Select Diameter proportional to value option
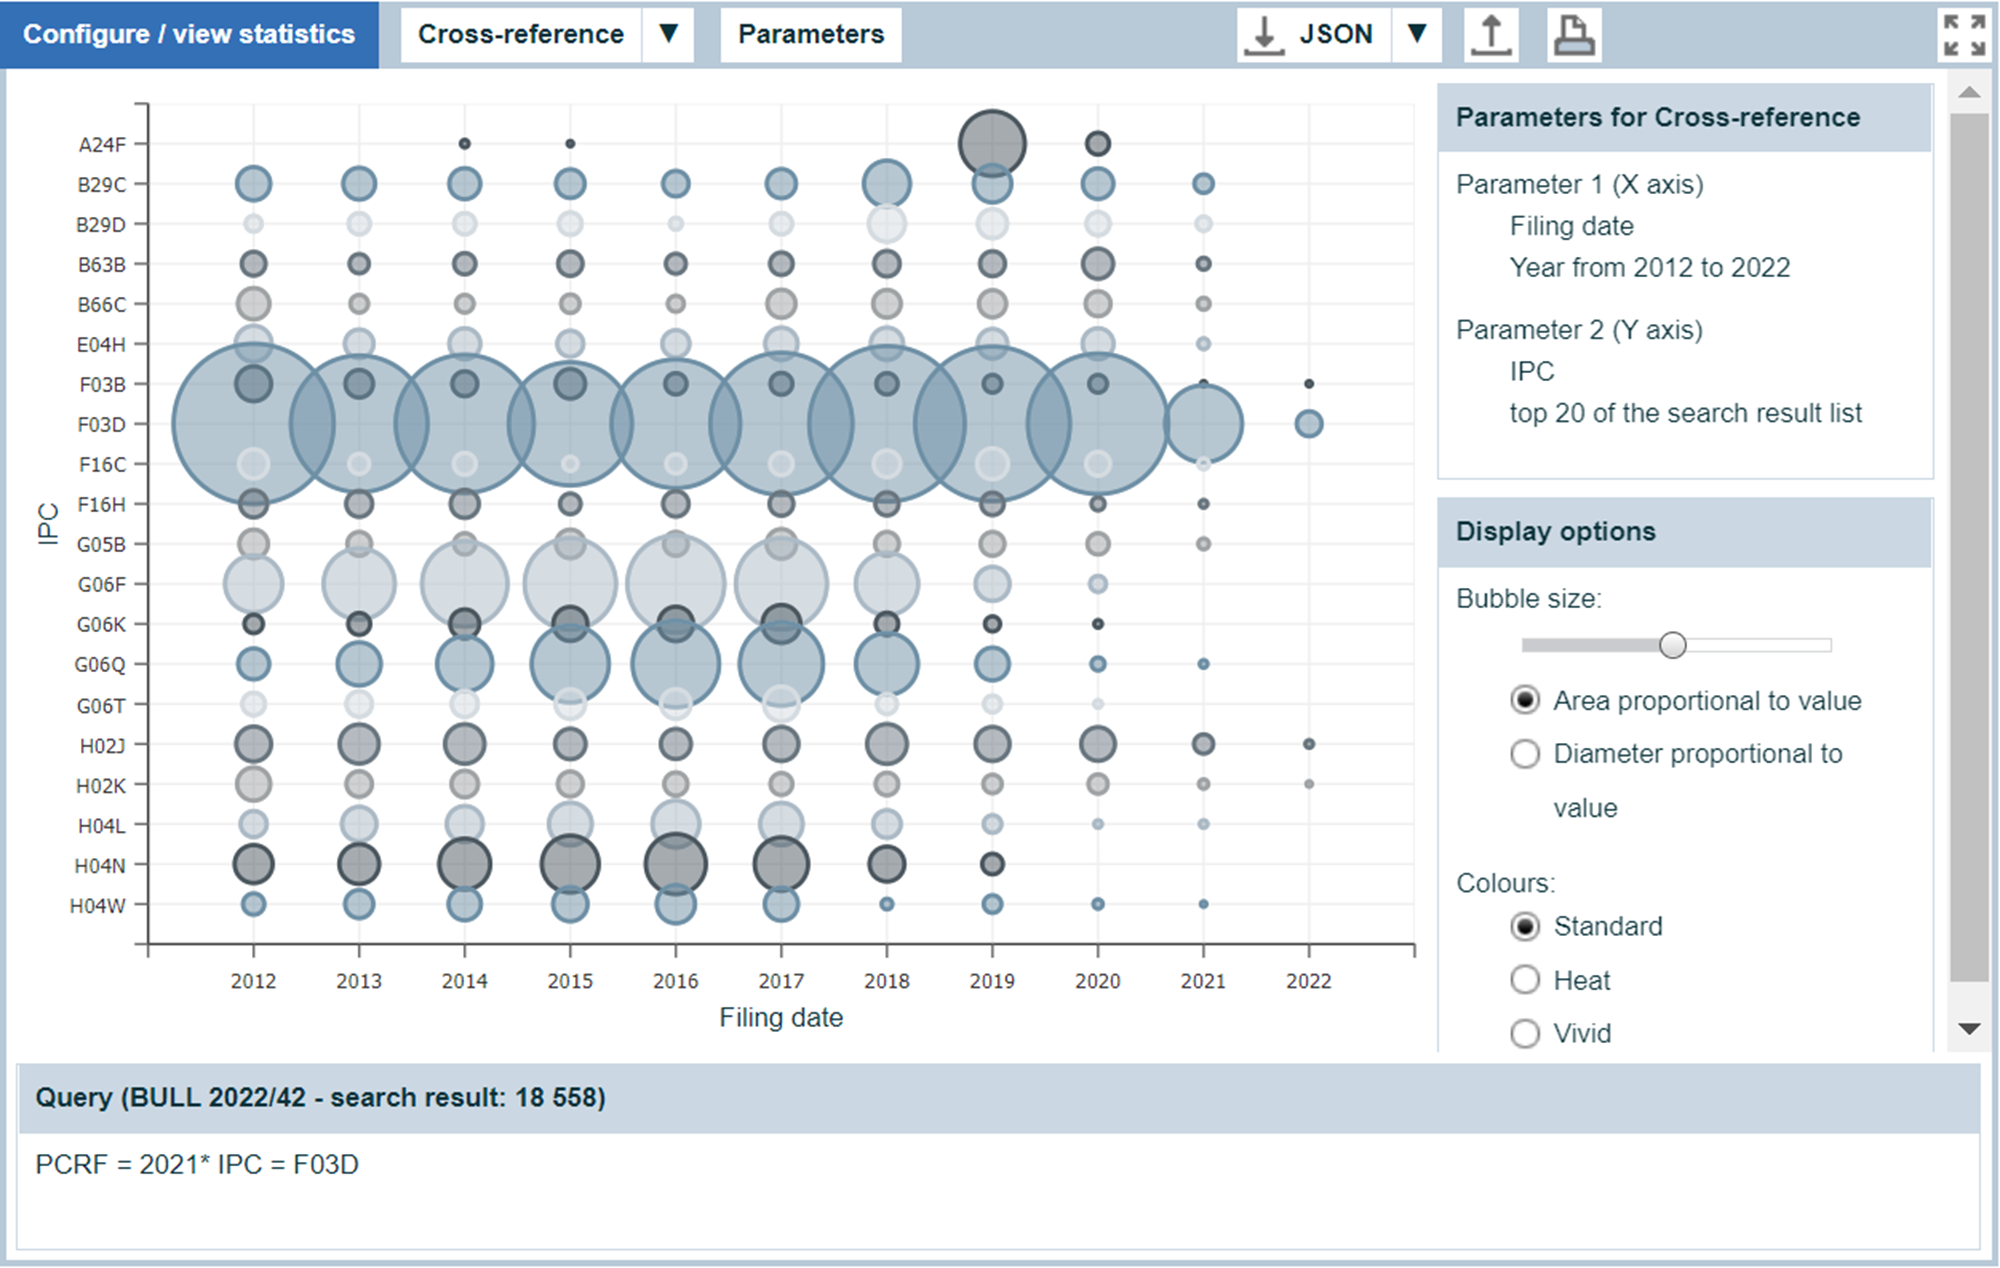This screenshot has height=1268, width=2000. tap(1525, 754)
